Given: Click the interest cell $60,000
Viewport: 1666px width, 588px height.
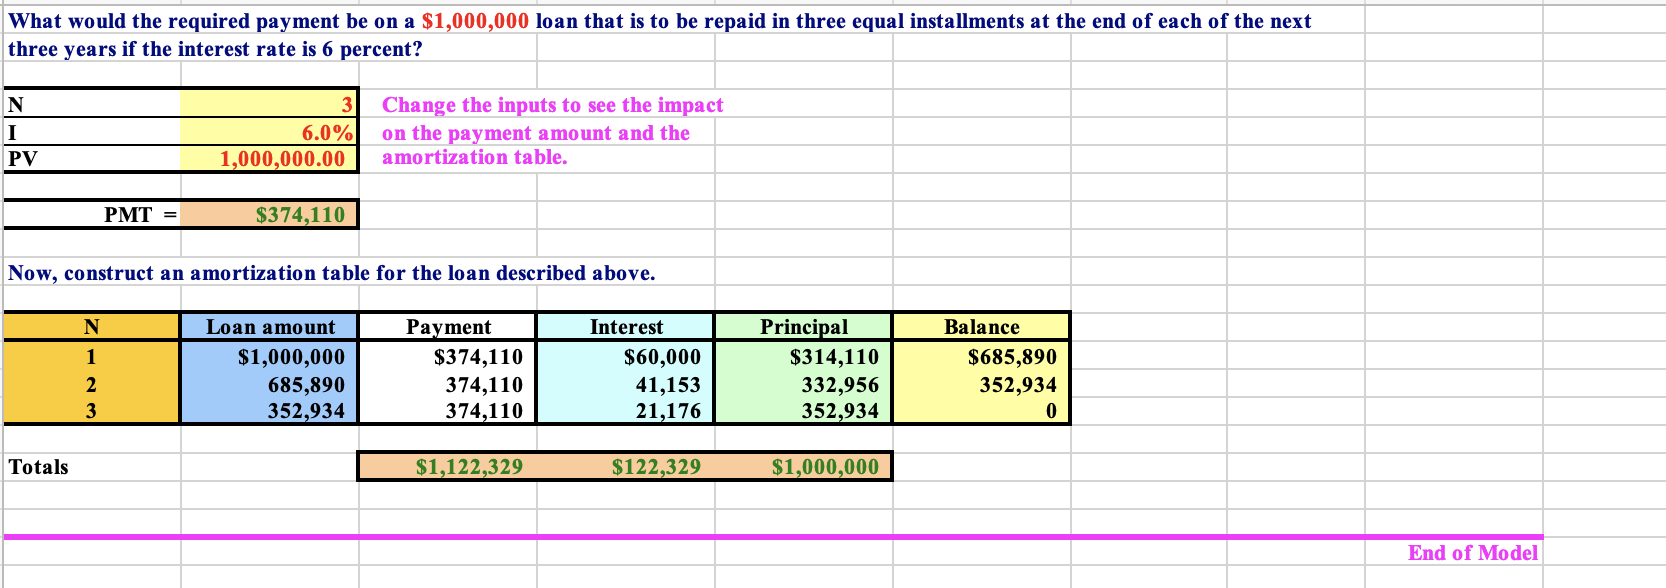Looking at the screenshot, I should pyautogui.click(x=625, y=356).
